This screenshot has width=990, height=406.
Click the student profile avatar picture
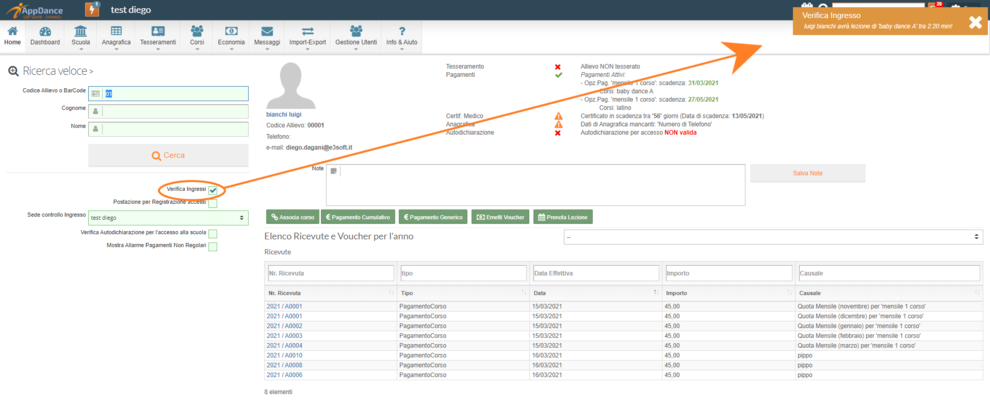(290, 85)
